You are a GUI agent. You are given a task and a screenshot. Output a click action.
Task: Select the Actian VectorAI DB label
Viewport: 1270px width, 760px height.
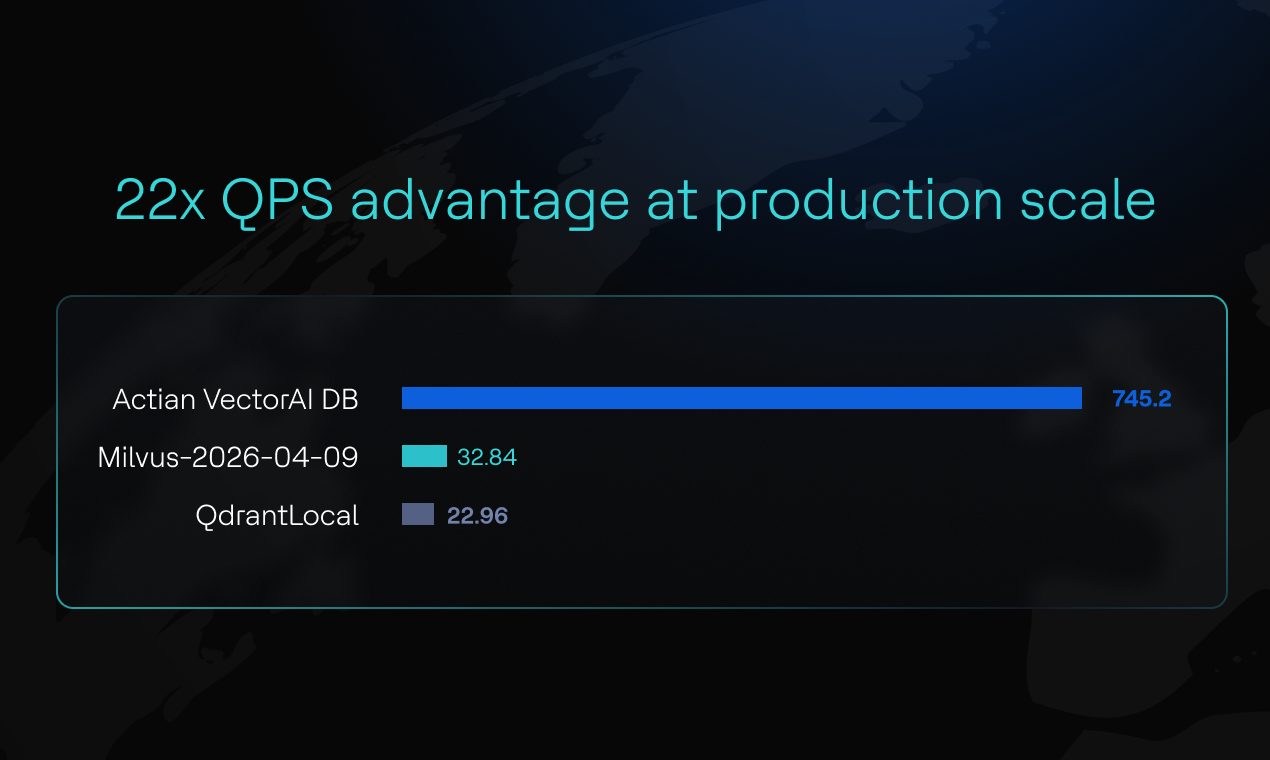click(235, 399)
